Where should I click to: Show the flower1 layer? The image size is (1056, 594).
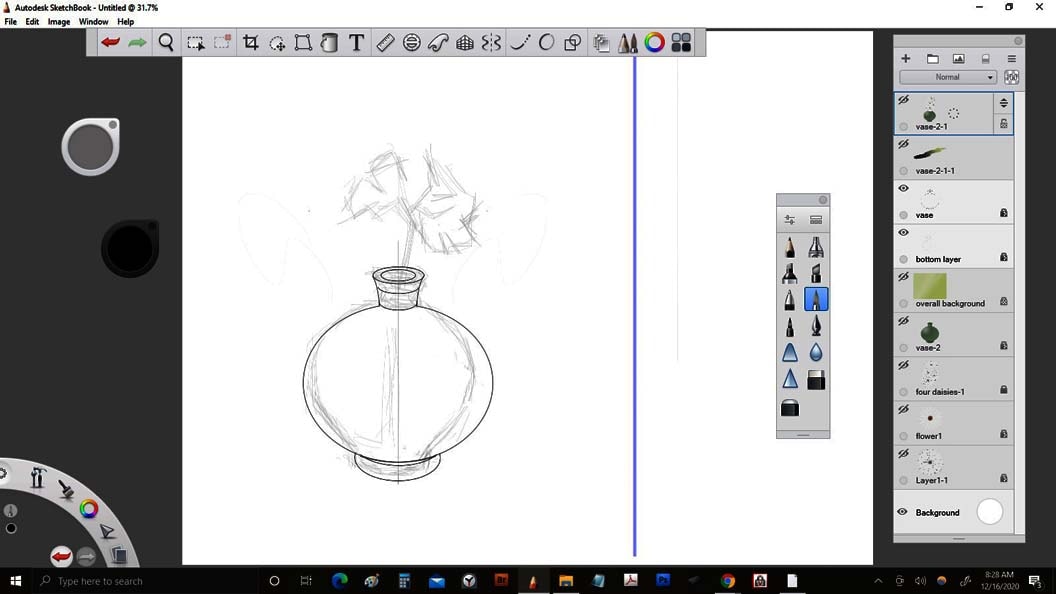(x=904, y=409)
